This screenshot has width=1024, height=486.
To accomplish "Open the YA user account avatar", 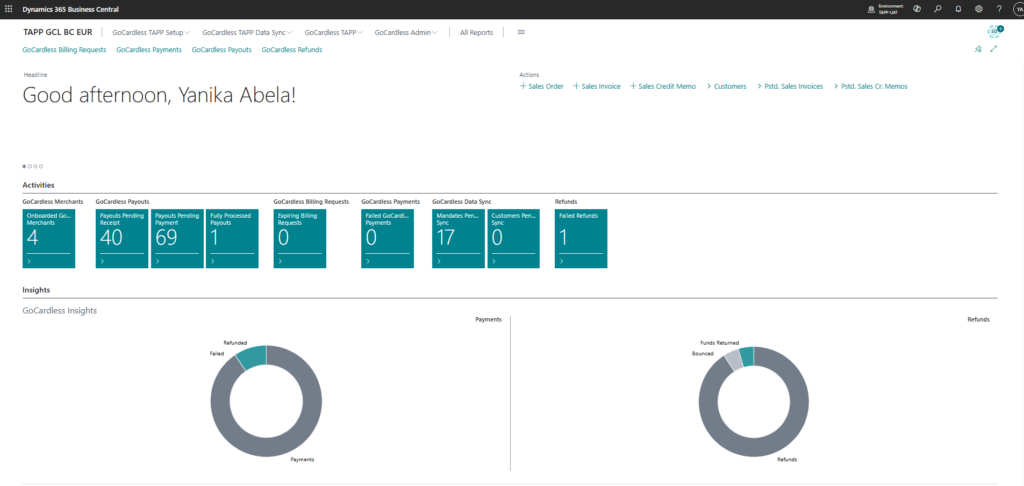I will coord(1018,9).
